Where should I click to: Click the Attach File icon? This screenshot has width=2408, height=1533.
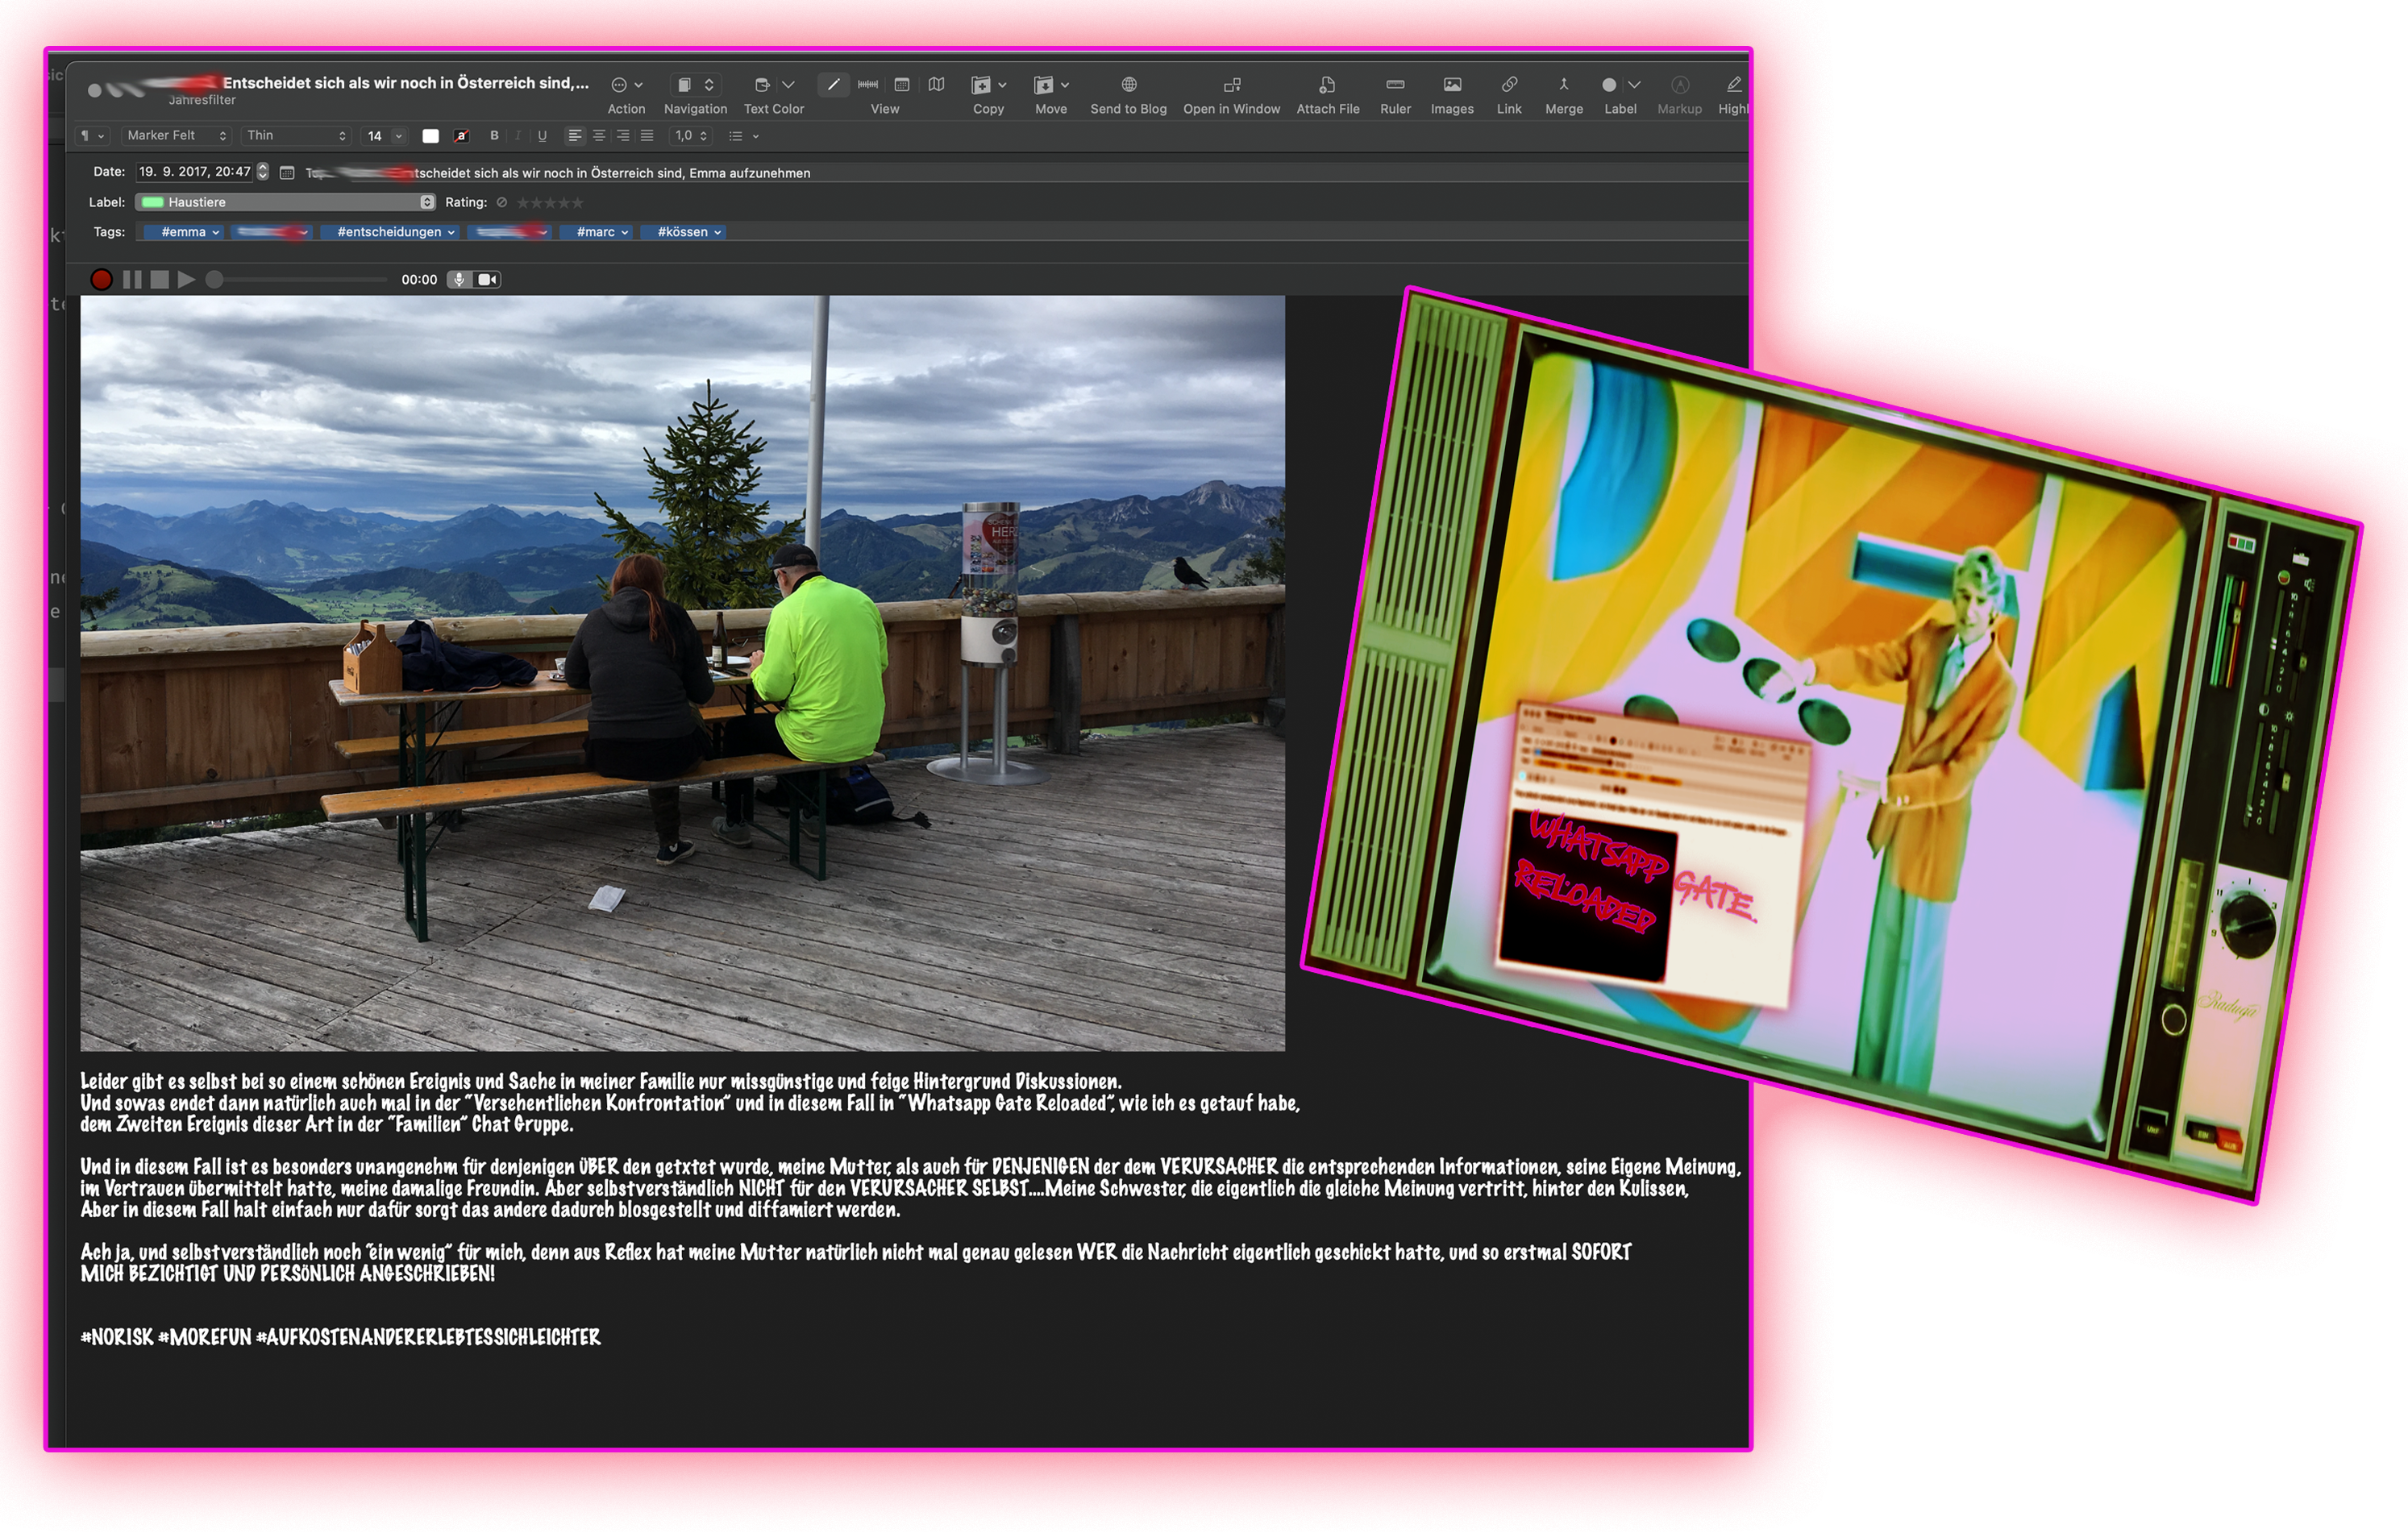point(1327,85)
